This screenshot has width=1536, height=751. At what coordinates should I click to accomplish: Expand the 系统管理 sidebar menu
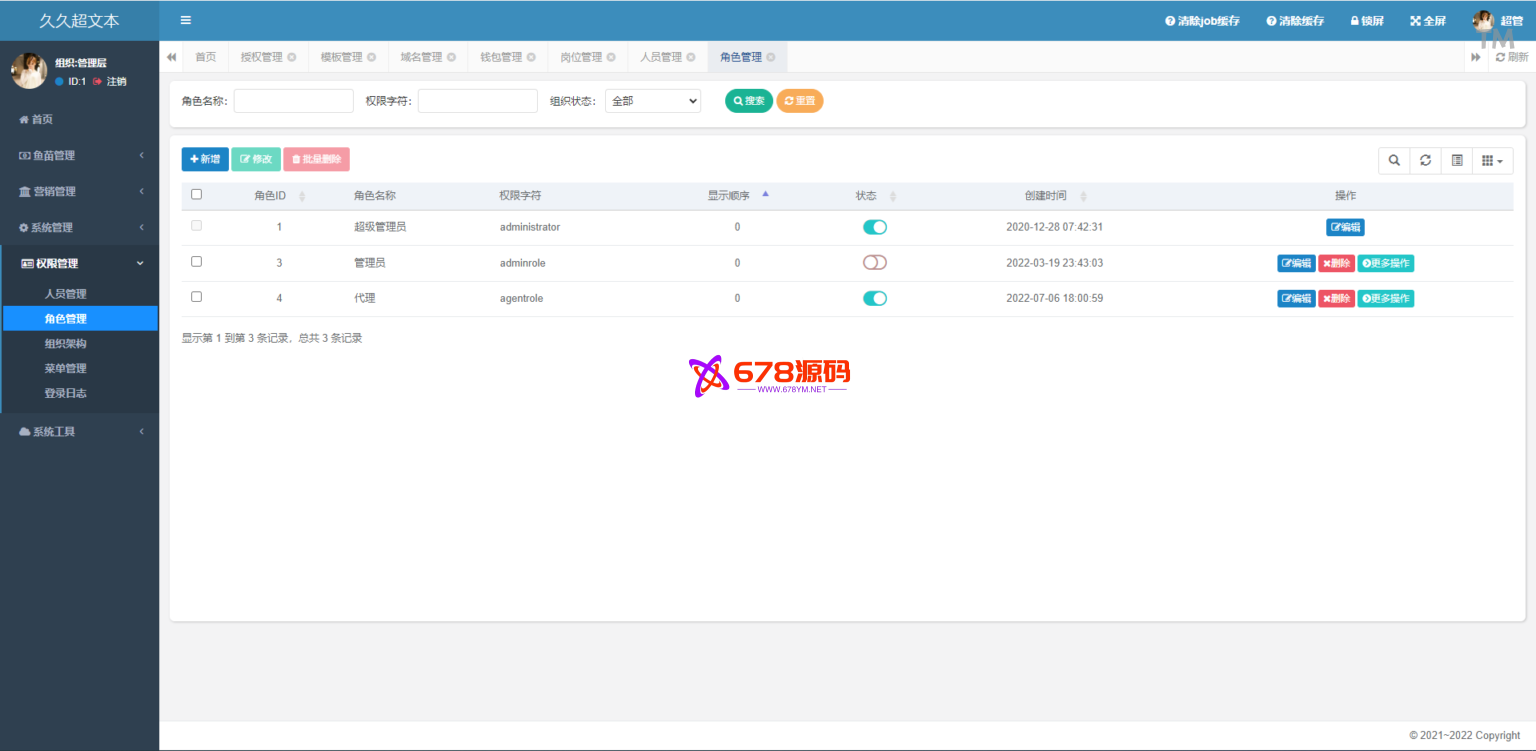[x=79, y=227]
